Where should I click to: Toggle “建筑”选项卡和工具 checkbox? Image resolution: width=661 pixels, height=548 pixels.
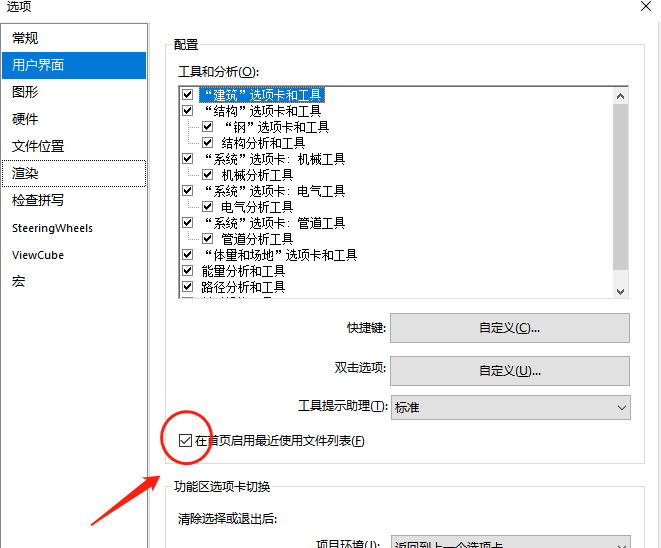[188, 94]
